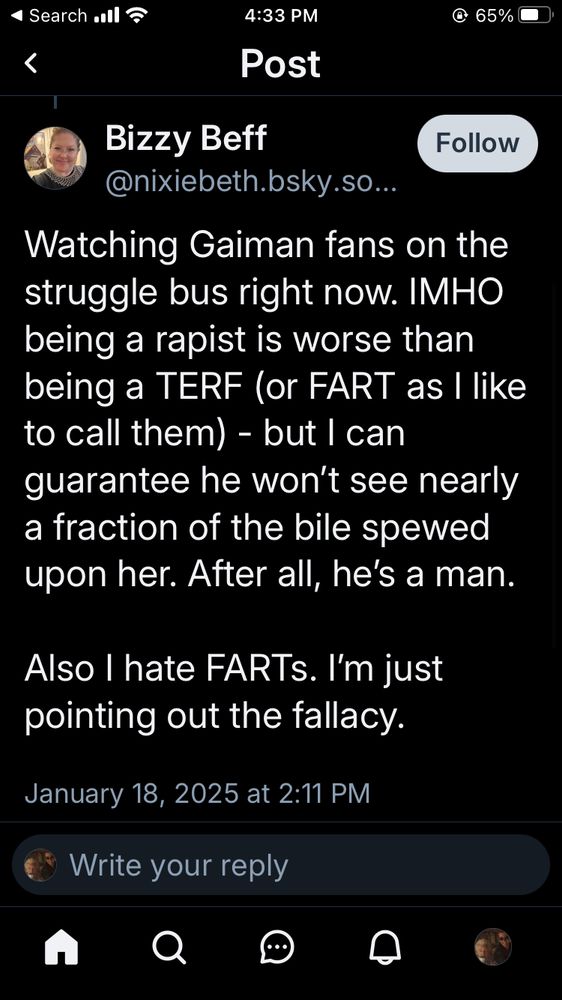This screenshot has width=562, height=1000.
Task: Open the Search magnifier tab
Action: pyautogui.click(x=170, y=946)
